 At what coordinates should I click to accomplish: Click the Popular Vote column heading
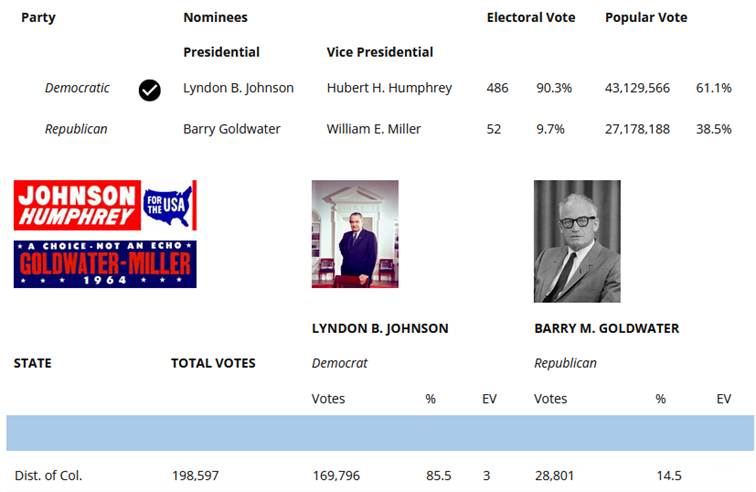pos(646,17)
